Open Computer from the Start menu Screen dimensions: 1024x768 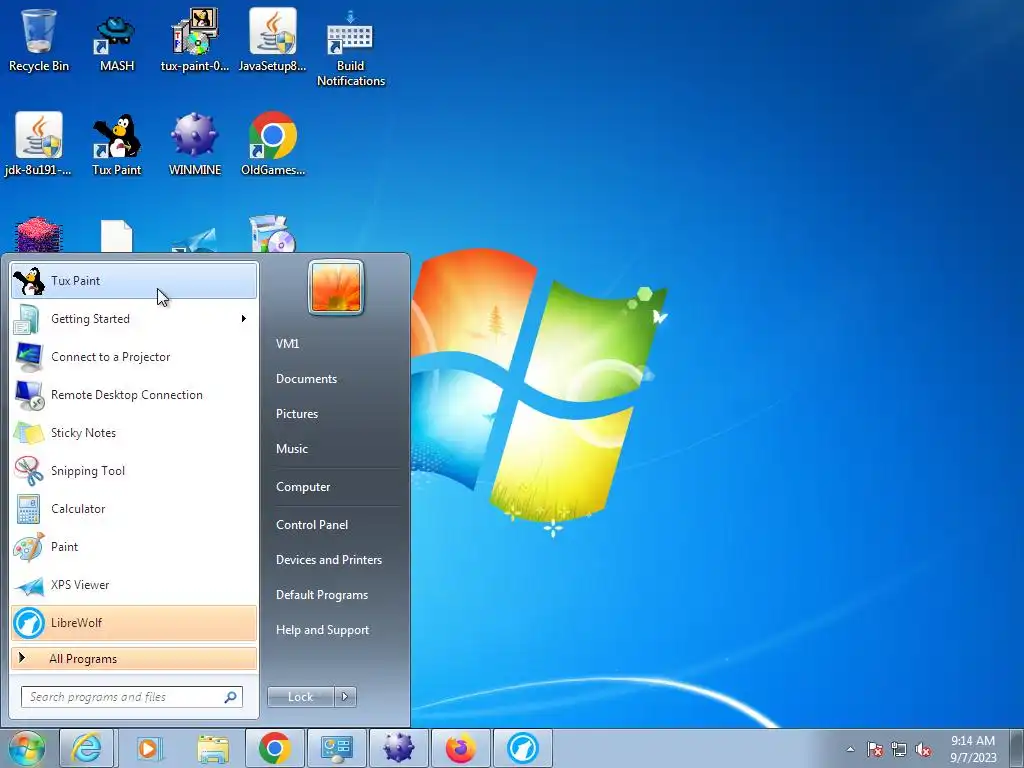click(303, 487)
